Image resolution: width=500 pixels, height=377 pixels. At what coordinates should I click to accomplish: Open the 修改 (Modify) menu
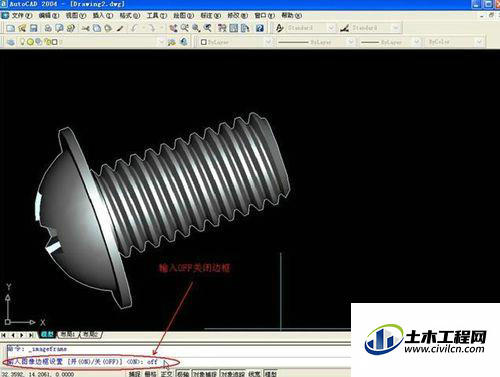pyautogui.click(x=237, y=15)
